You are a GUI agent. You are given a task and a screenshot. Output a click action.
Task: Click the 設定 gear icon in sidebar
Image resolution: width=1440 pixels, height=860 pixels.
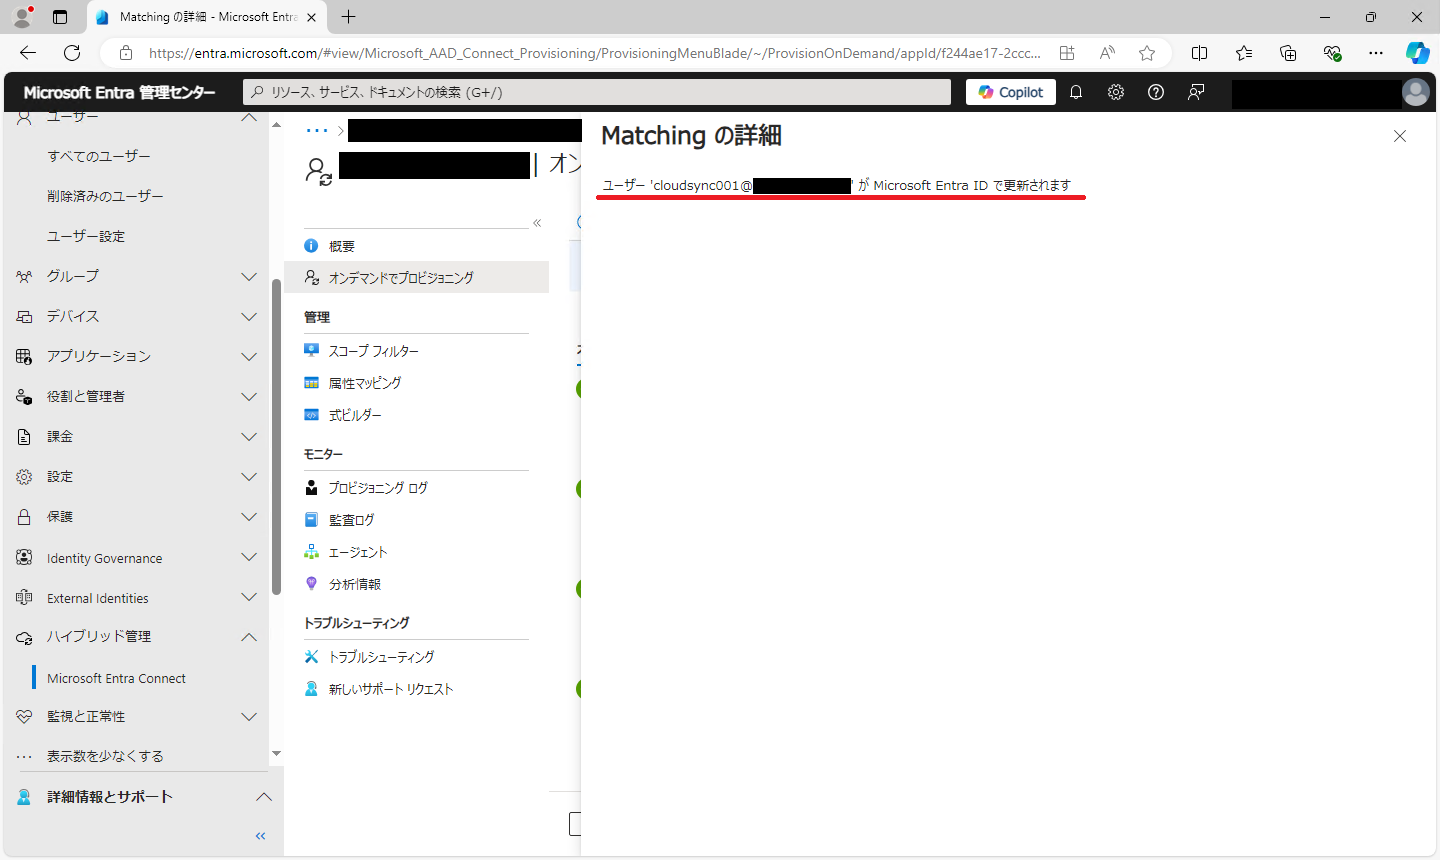(24, 476)
